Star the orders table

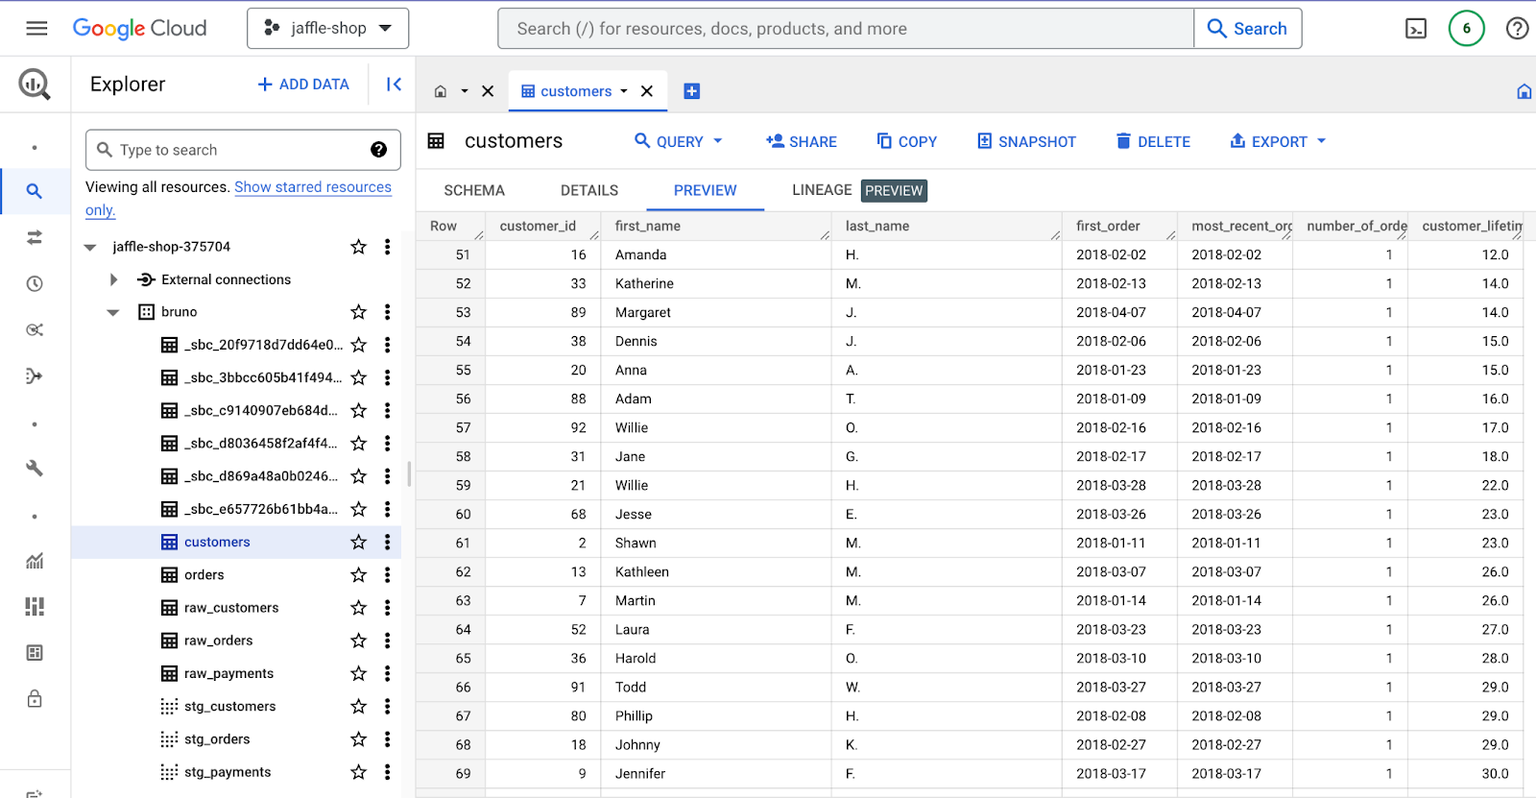click(358, 574)
